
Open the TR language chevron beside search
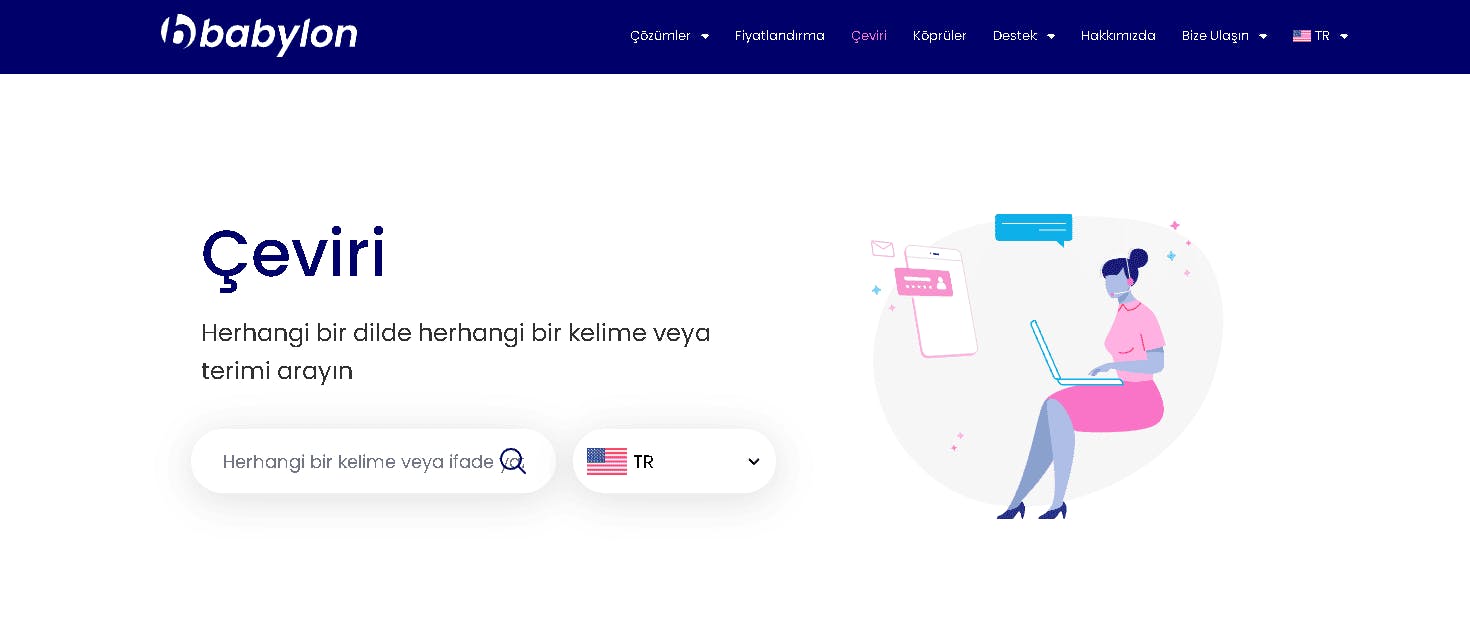pos(754,461)
